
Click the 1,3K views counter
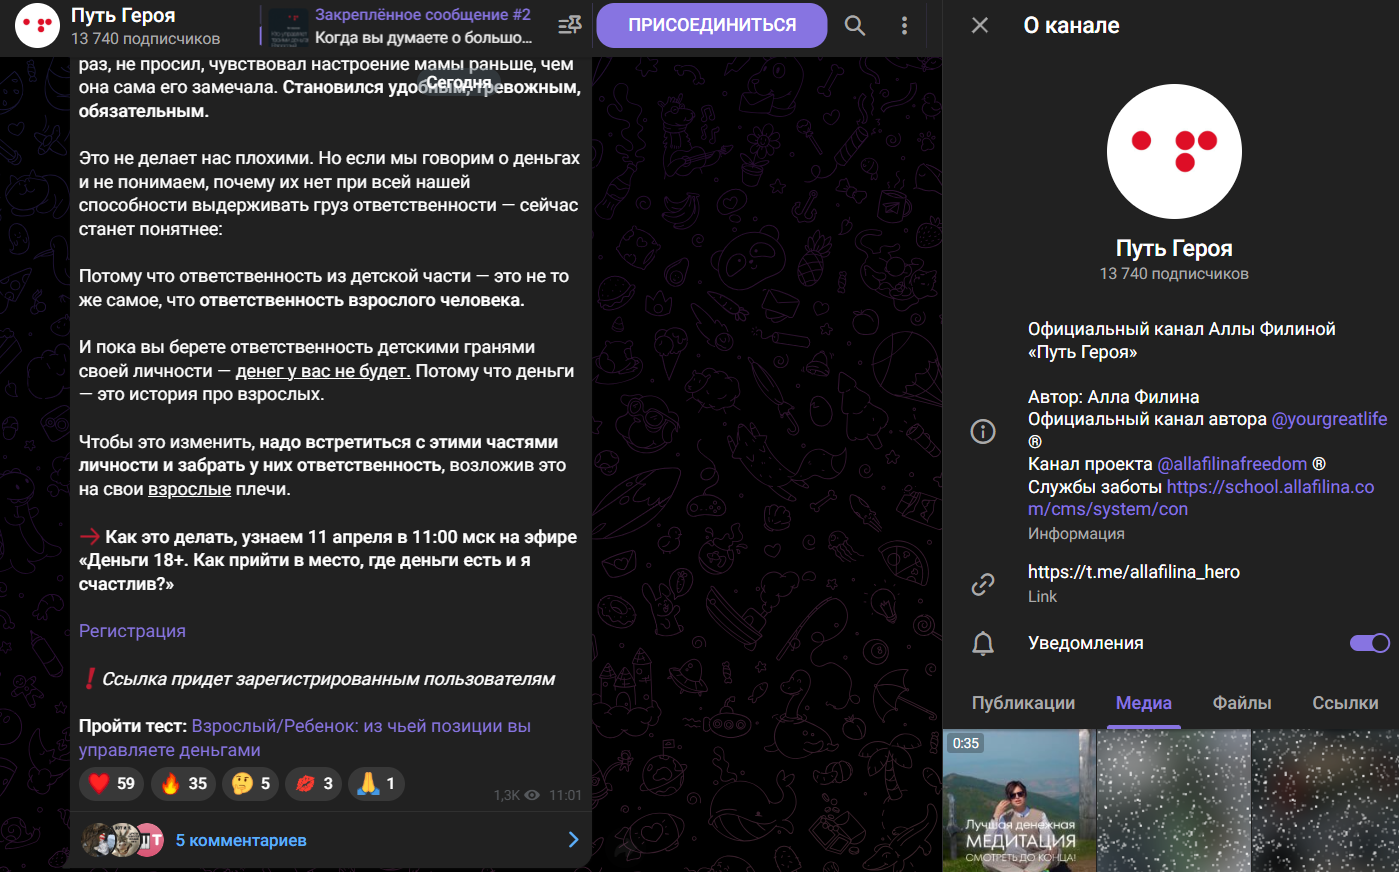516,795
